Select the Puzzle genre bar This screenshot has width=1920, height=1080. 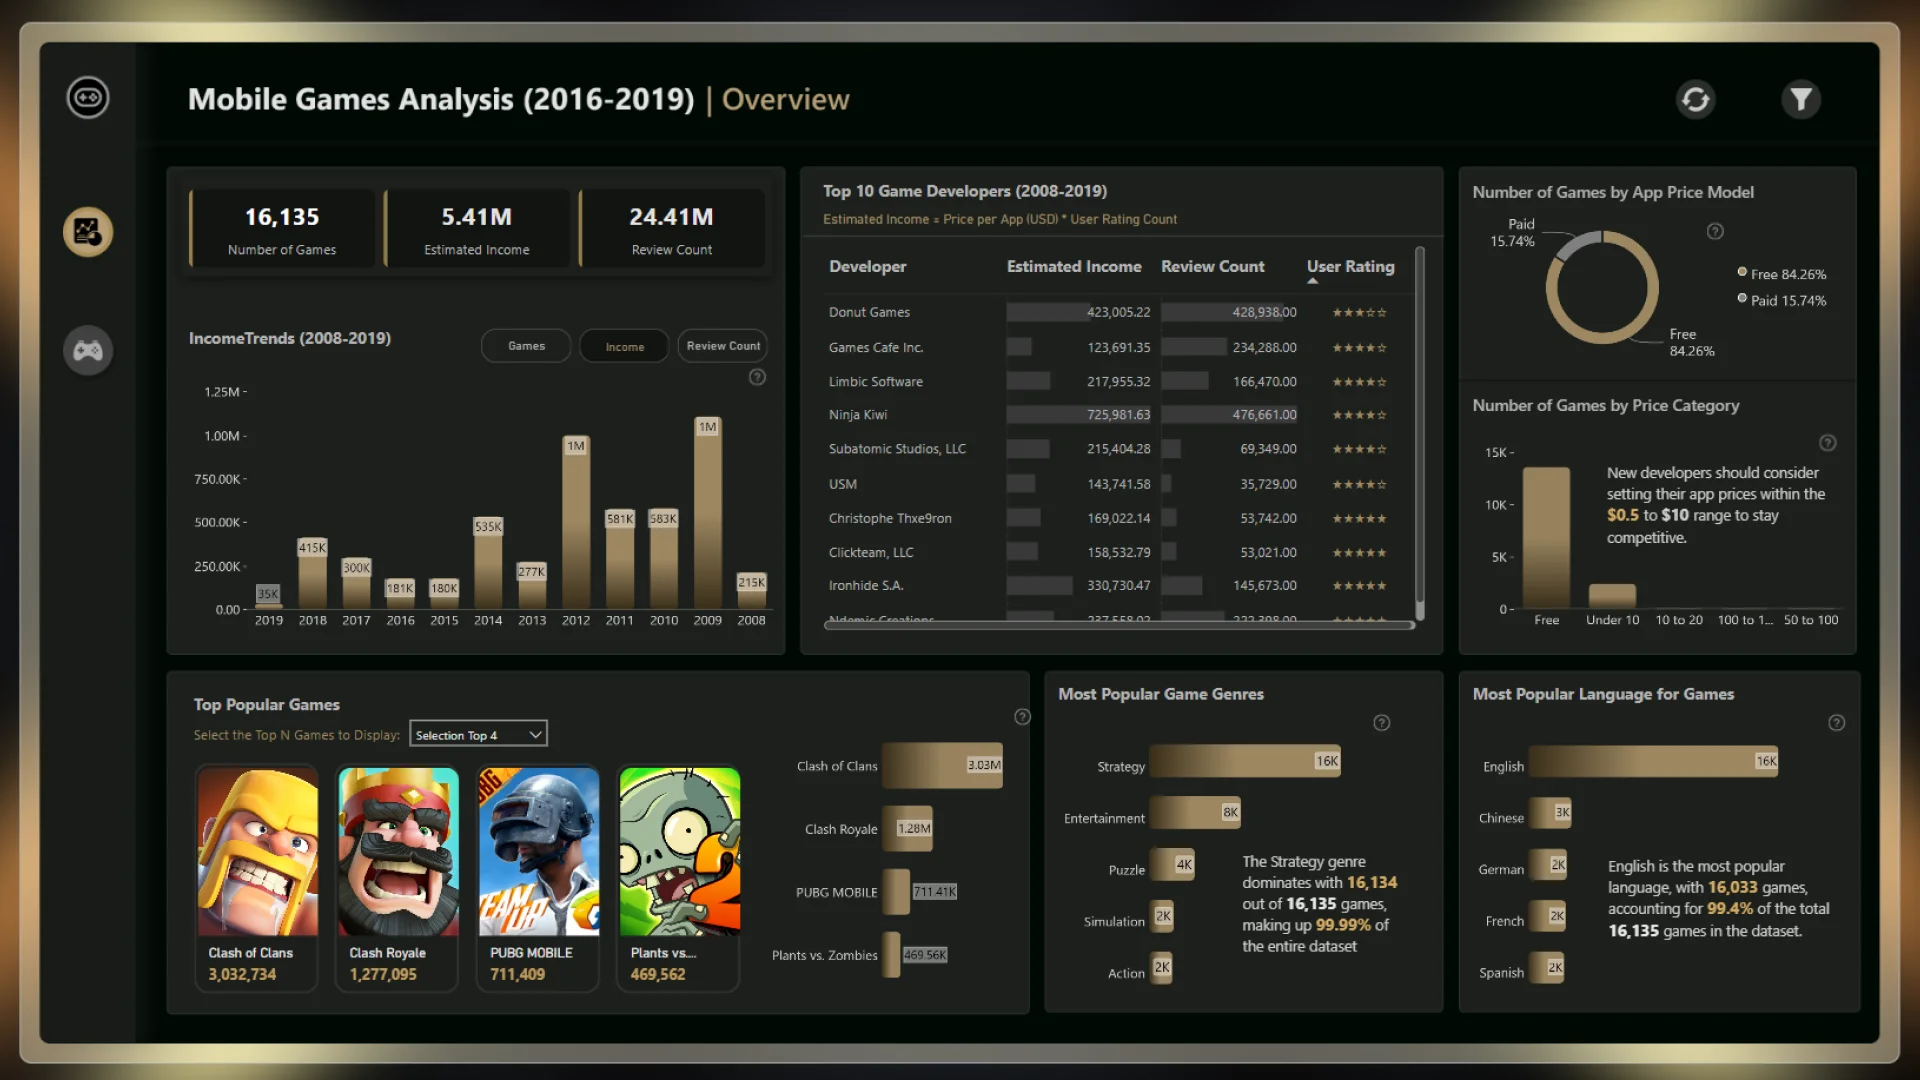(x=1172, y=865)
